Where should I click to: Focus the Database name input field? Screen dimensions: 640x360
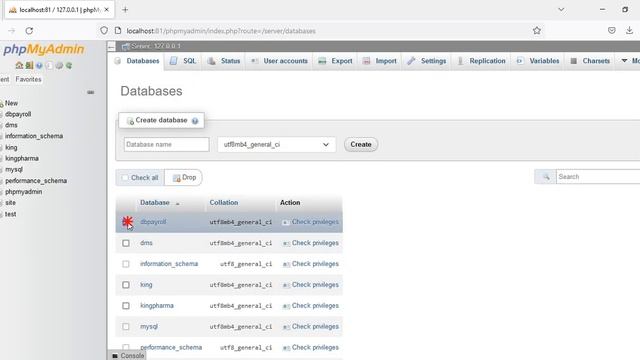[x=167, y=144]
